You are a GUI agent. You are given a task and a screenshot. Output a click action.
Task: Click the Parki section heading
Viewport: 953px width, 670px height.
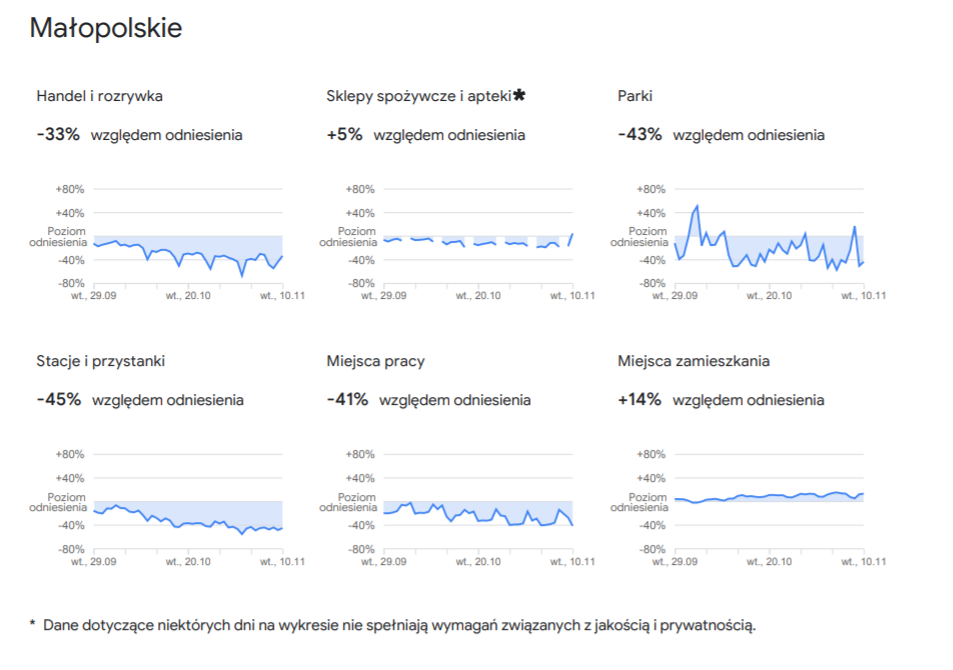635,96
